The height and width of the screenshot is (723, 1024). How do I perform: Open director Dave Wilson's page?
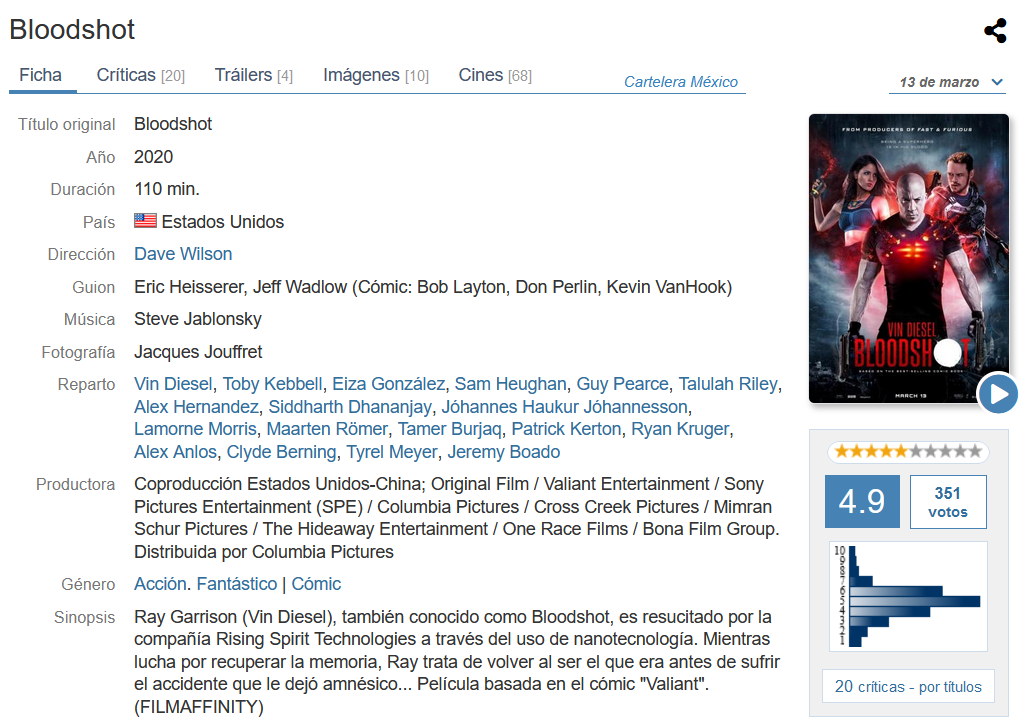coord(183,254)
